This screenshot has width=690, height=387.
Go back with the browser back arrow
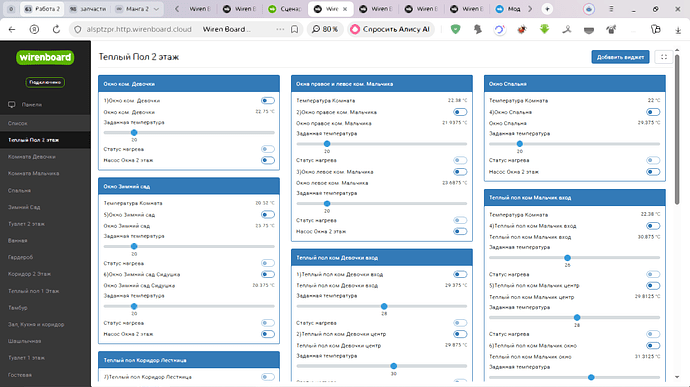[12, 29]
